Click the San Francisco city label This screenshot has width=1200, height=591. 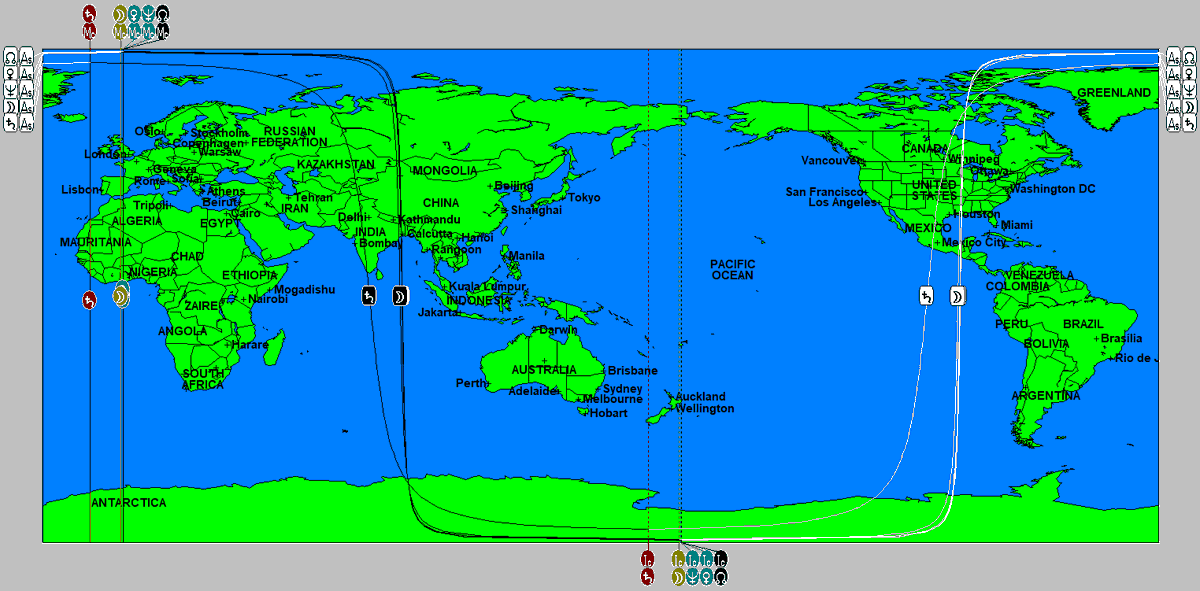(x=823, y=191)
